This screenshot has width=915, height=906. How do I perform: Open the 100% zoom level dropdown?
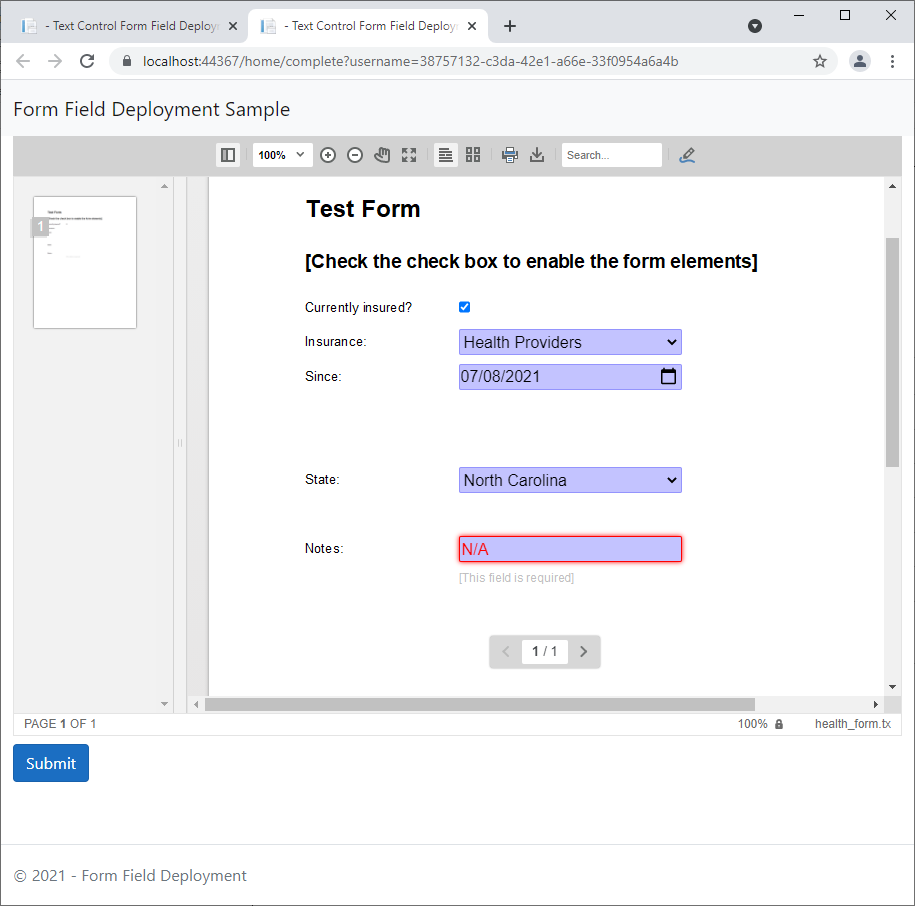[x=282, y=155]
